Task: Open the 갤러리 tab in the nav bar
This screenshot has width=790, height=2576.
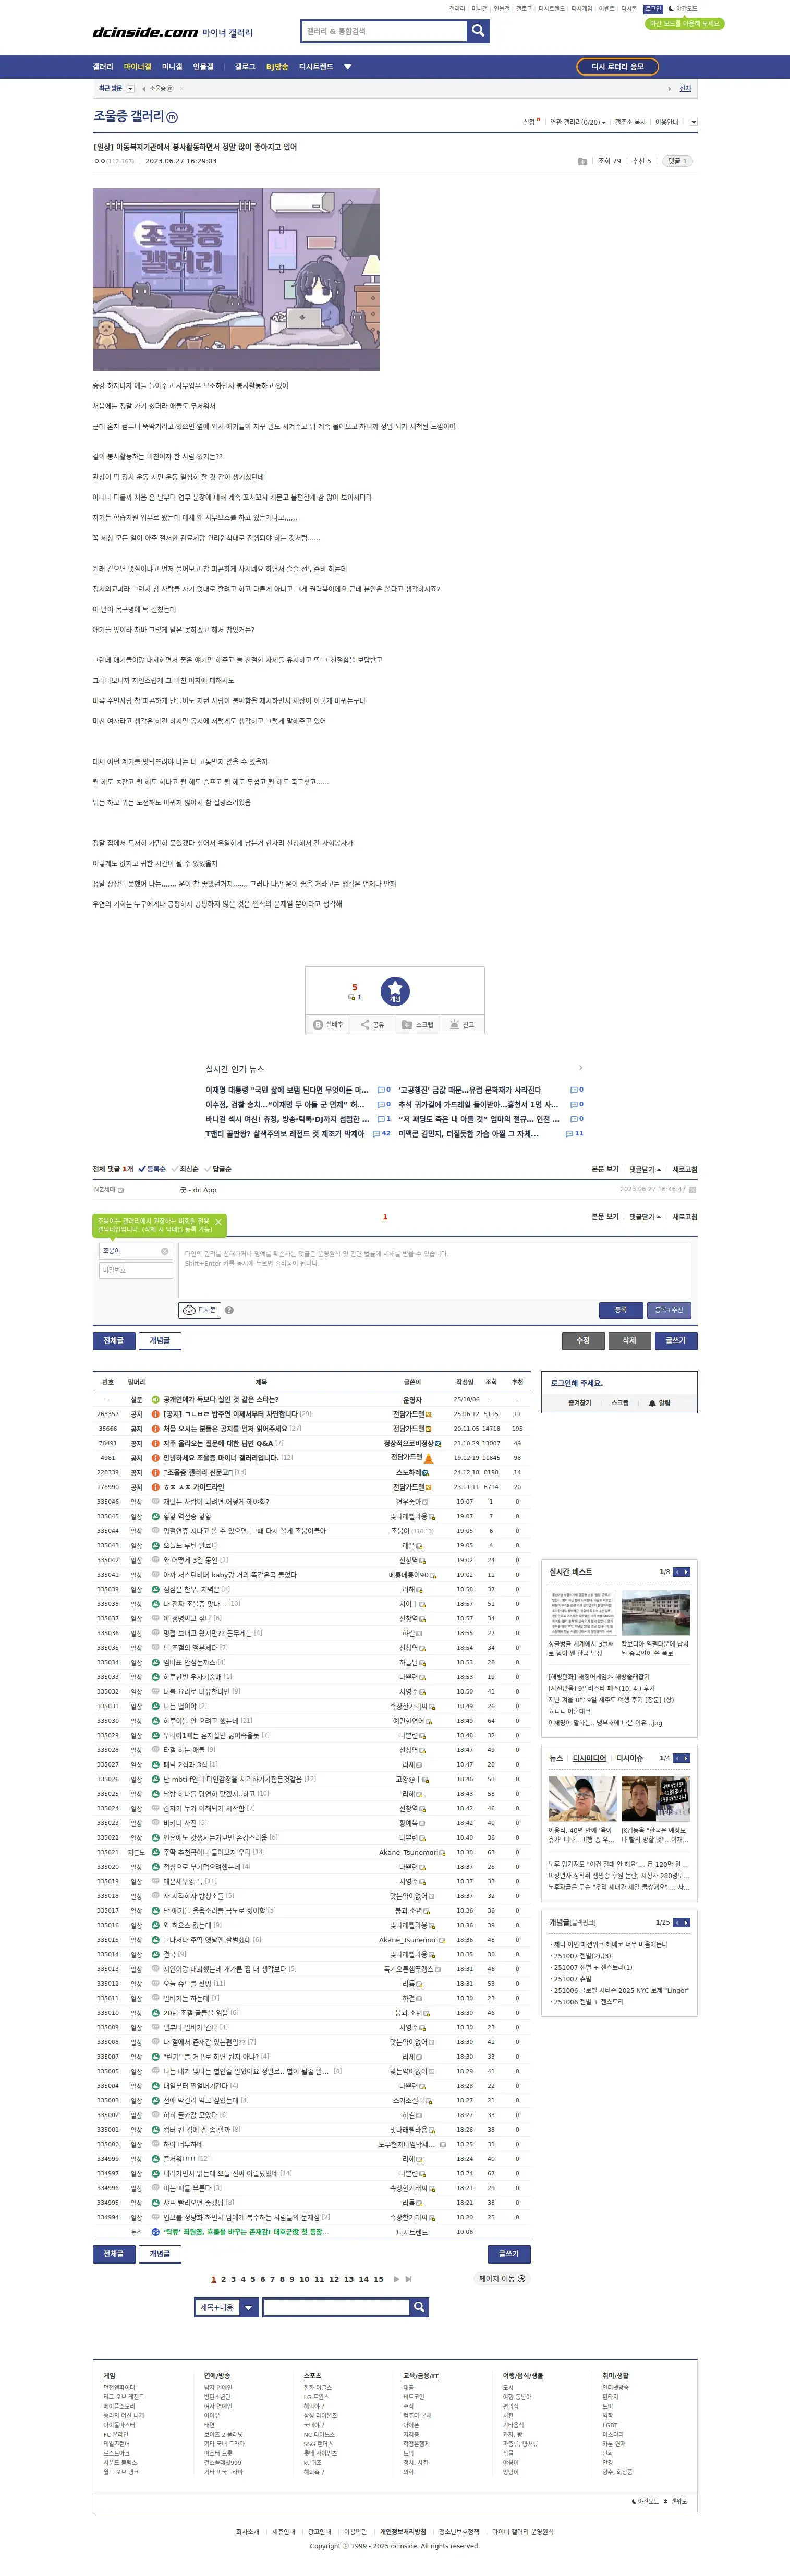Action: pos(103,67)
